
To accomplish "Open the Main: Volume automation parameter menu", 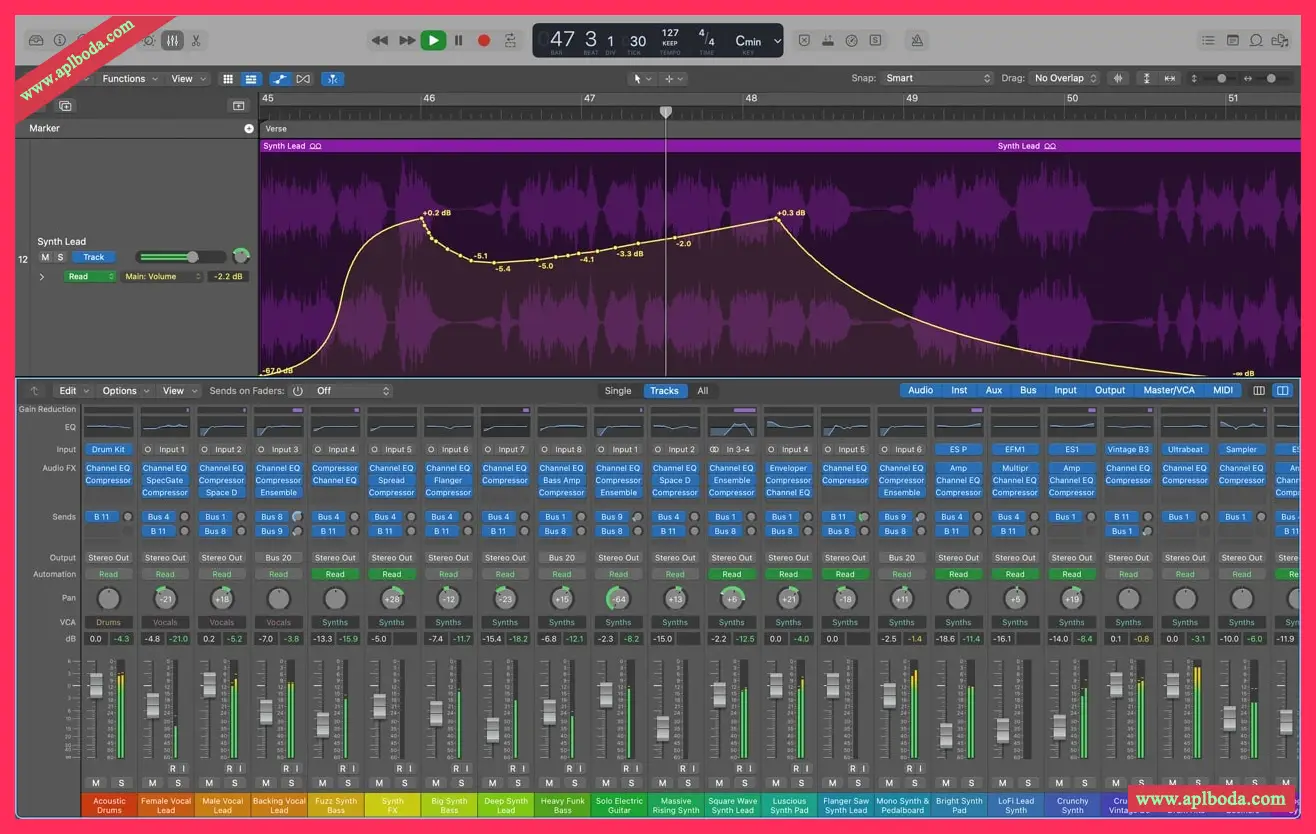I will (162, 277).
